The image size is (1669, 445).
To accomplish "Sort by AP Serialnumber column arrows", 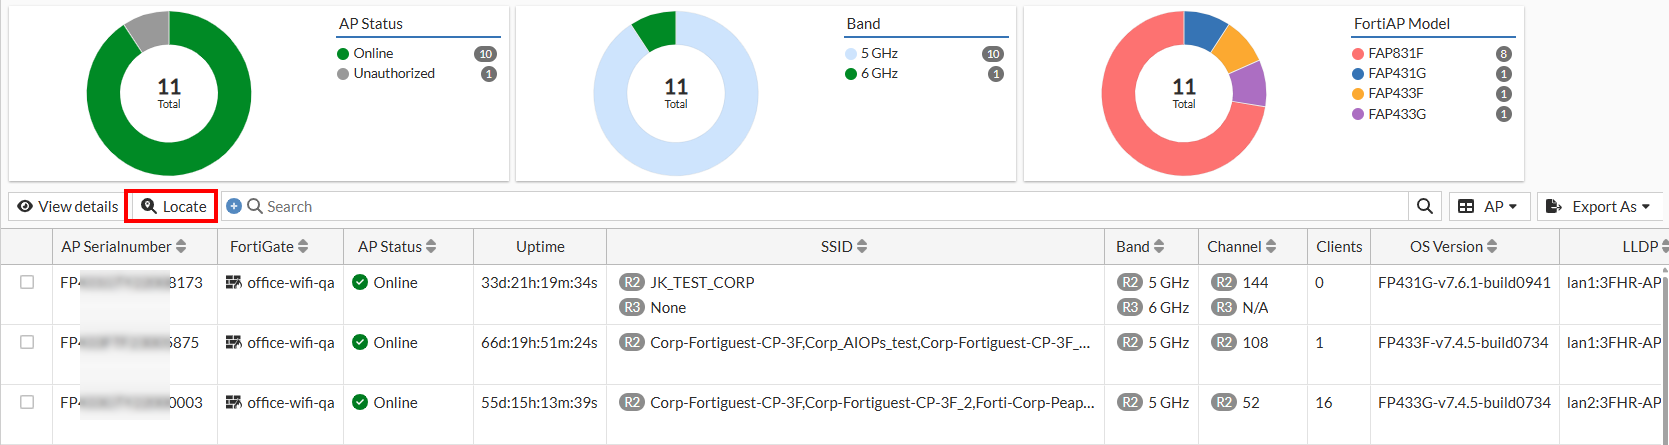I will (x=181, y=246).
